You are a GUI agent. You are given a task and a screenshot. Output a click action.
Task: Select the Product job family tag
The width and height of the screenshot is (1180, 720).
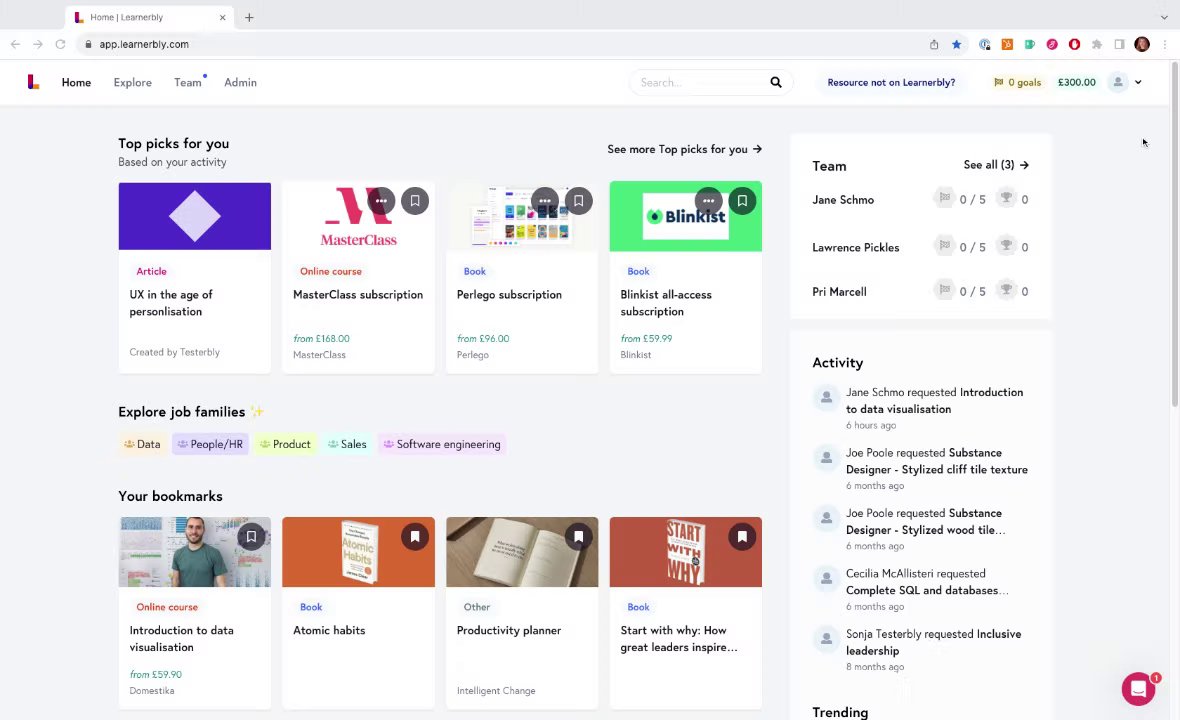(284, 444)
